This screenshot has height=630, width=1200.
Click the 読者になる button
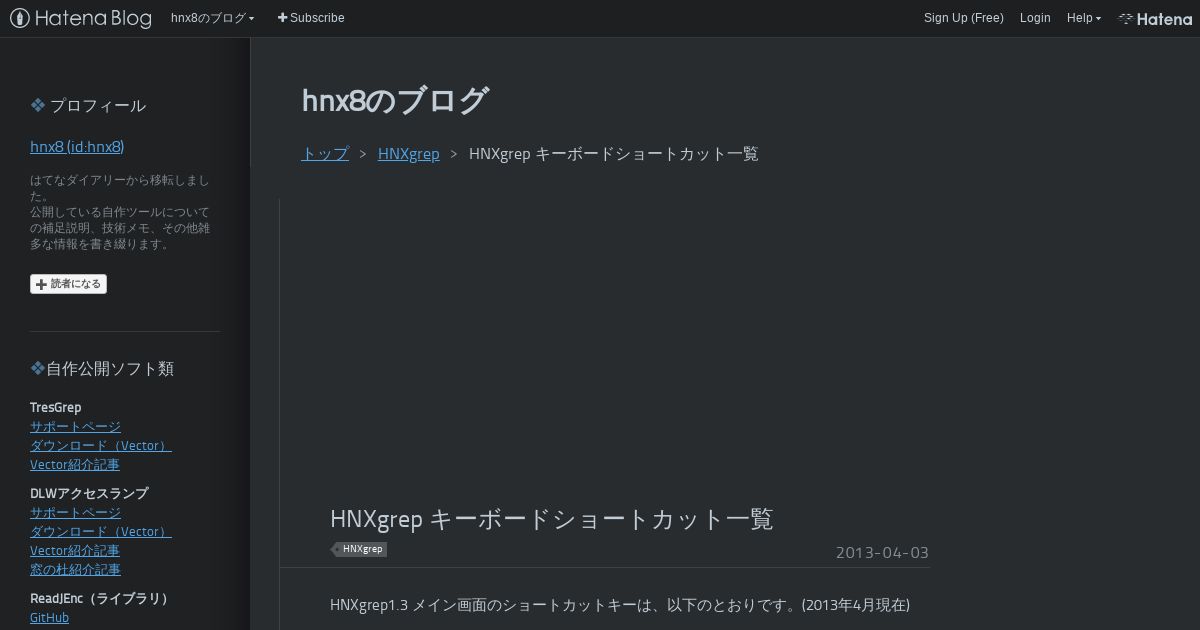coord(68,284)
